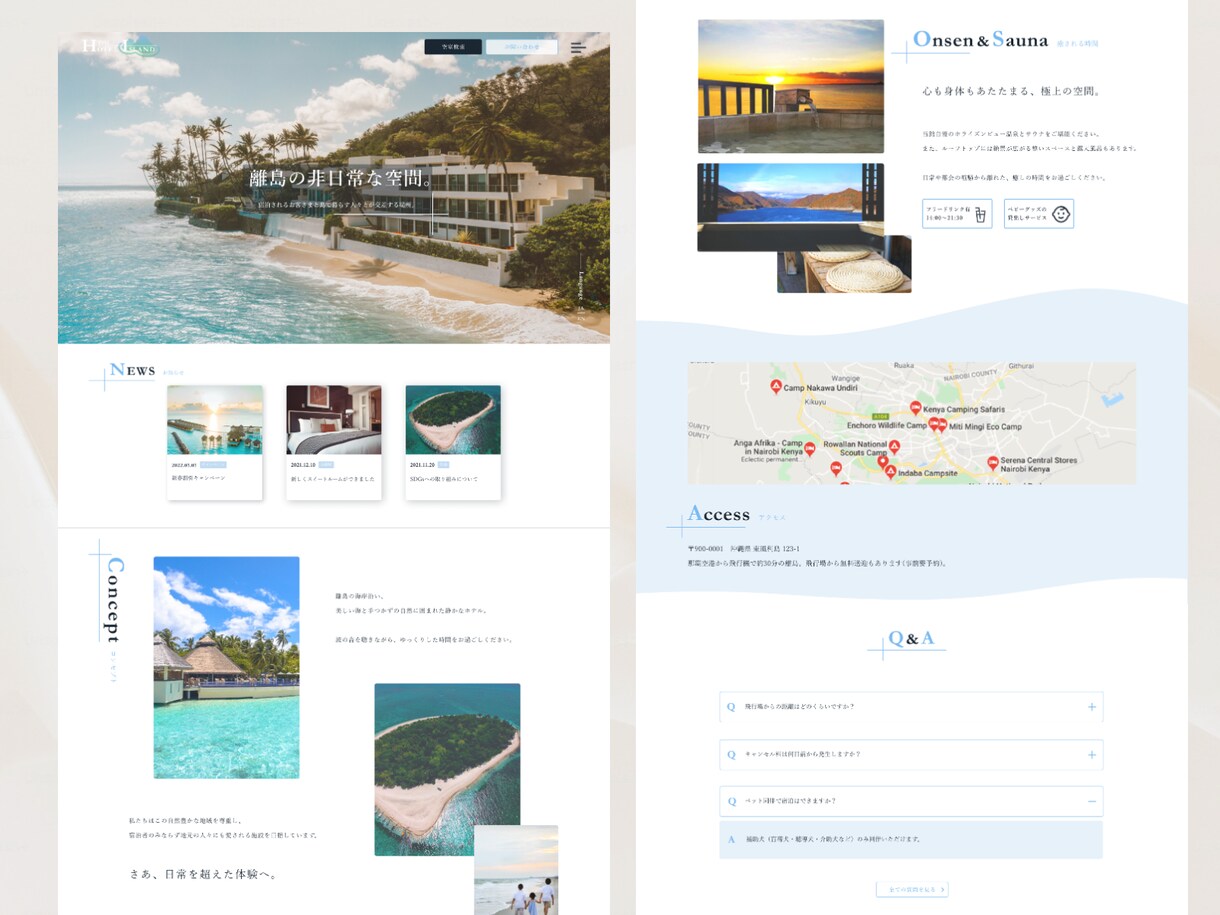Click the Onsen & Sauna heading
The width and height of the screenshot is (1220, 915).
(x=980, y=41)
